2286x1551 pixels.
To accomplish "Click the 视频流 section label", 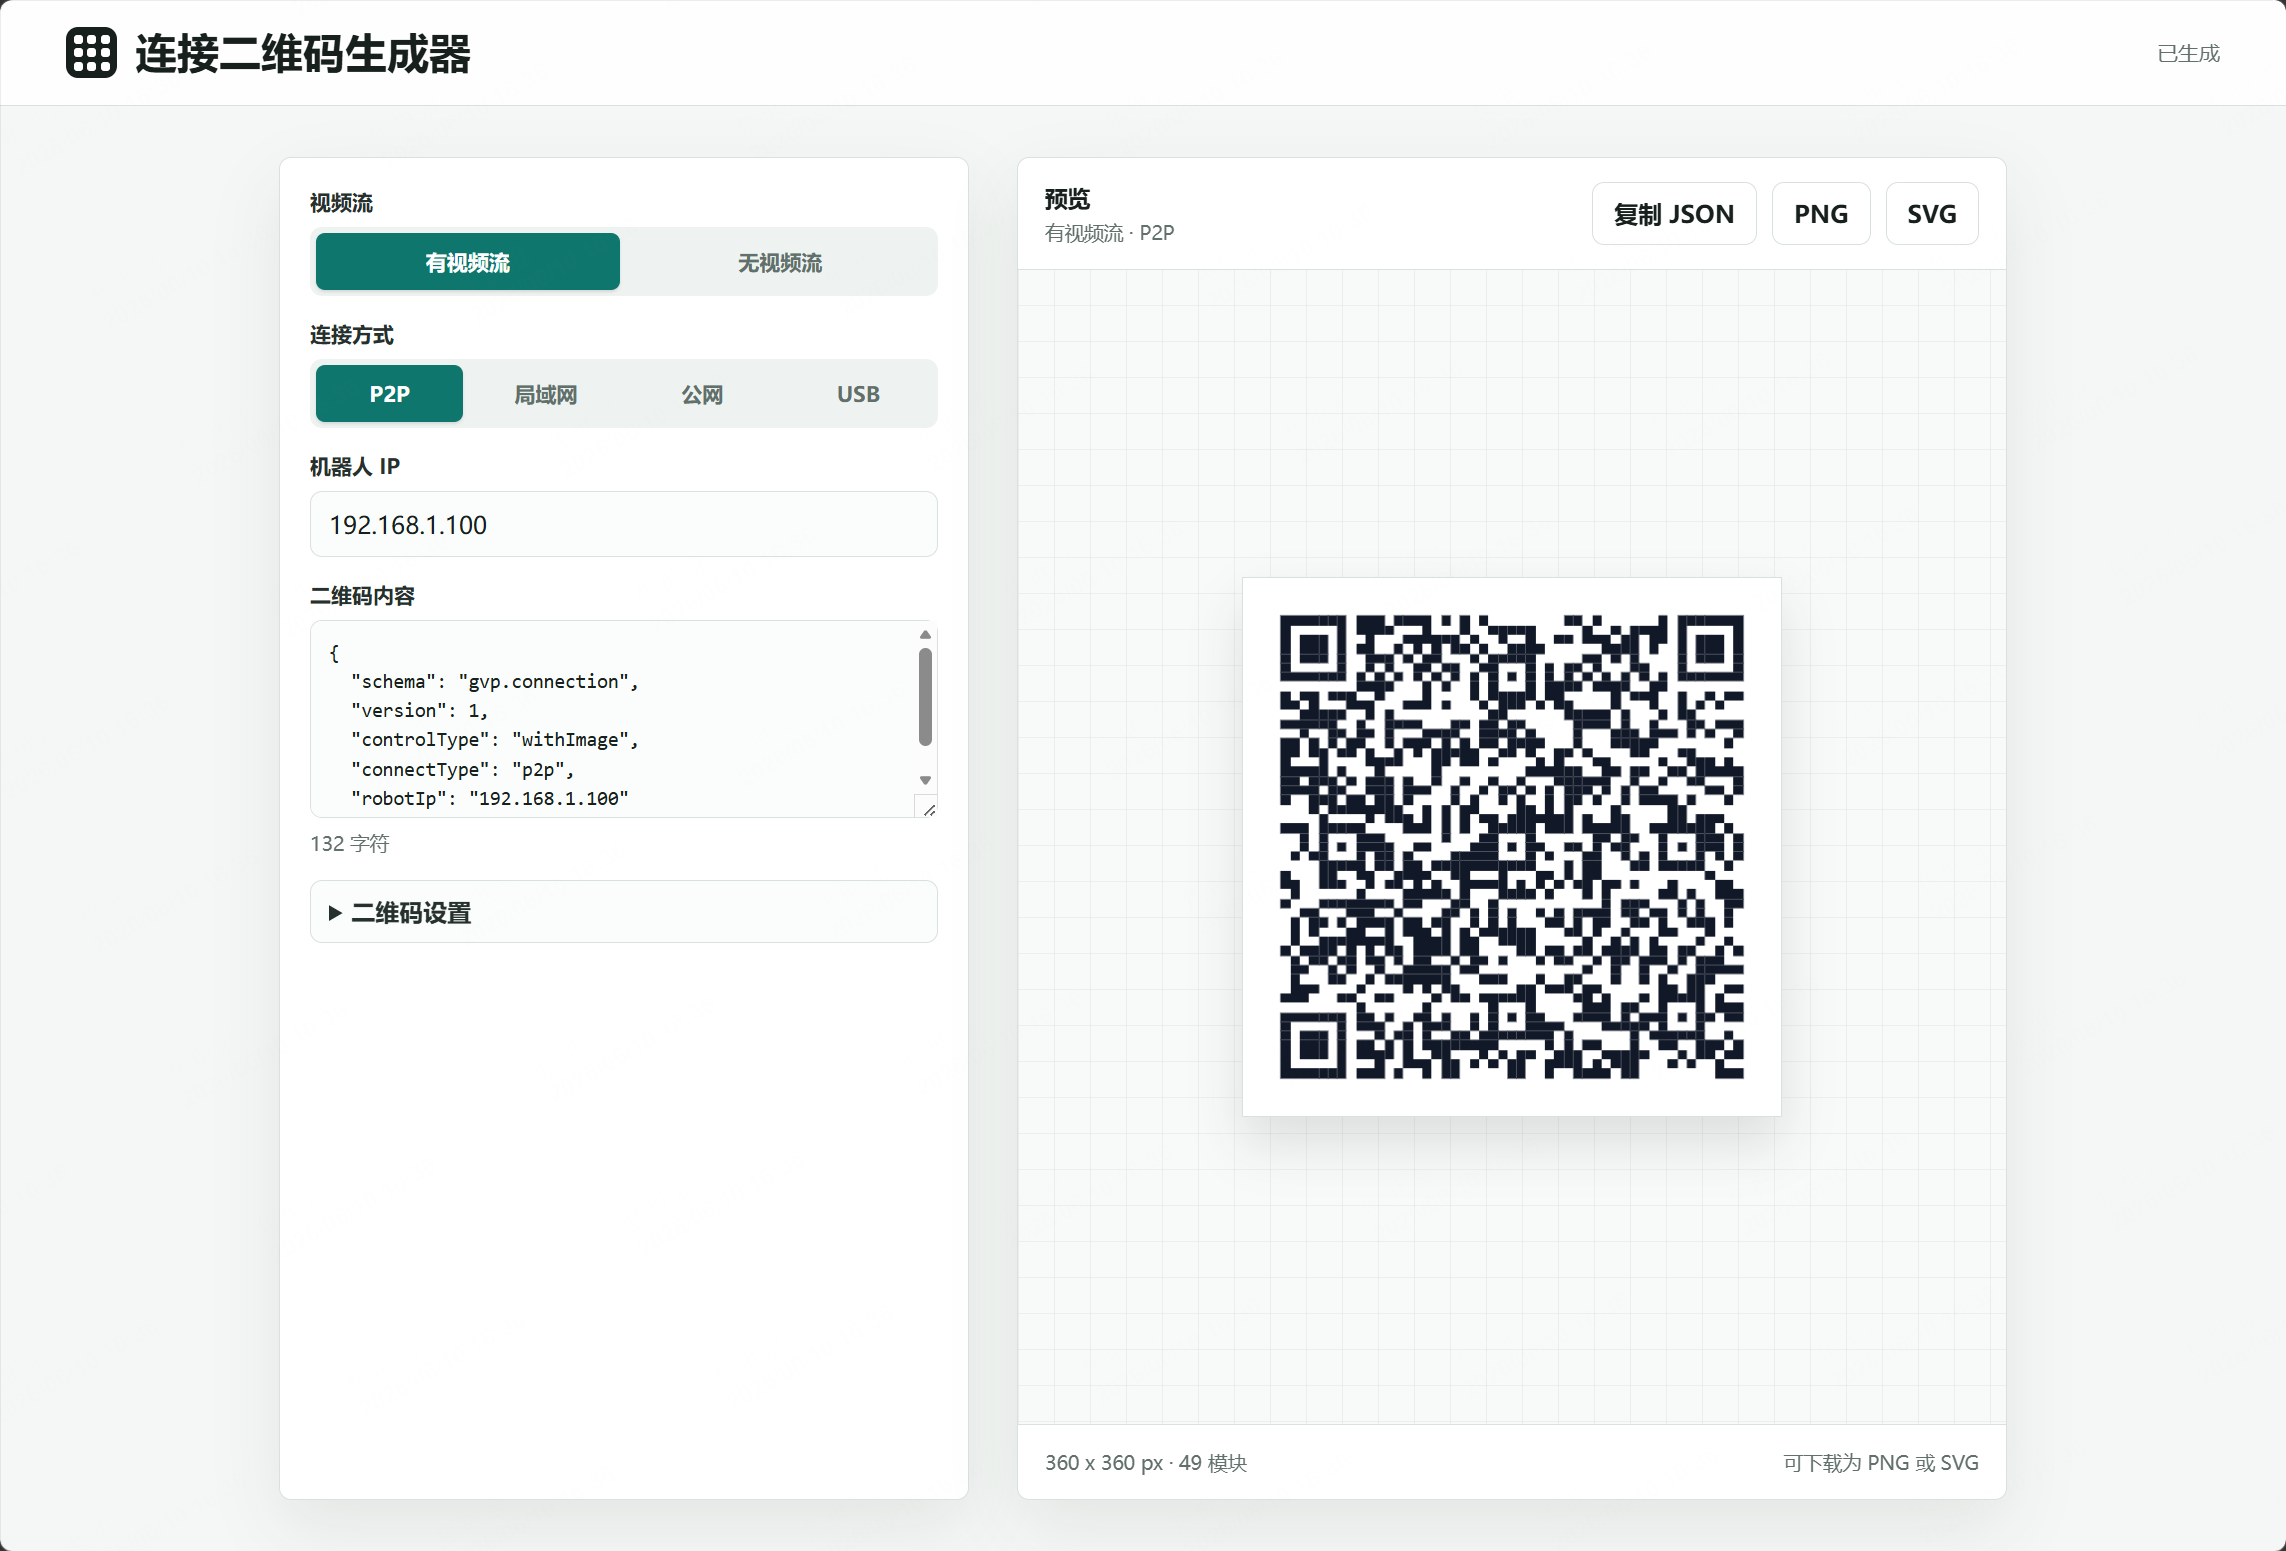I will click(x=341, y=203).
